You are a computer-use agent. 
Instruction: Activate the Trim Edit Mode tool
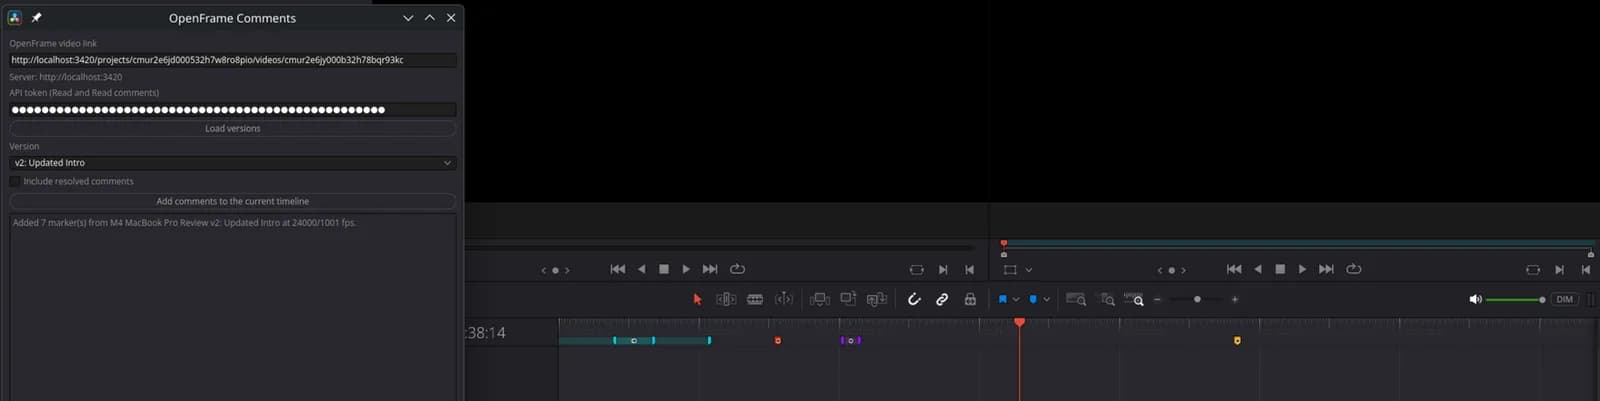(x=726, y=299)
